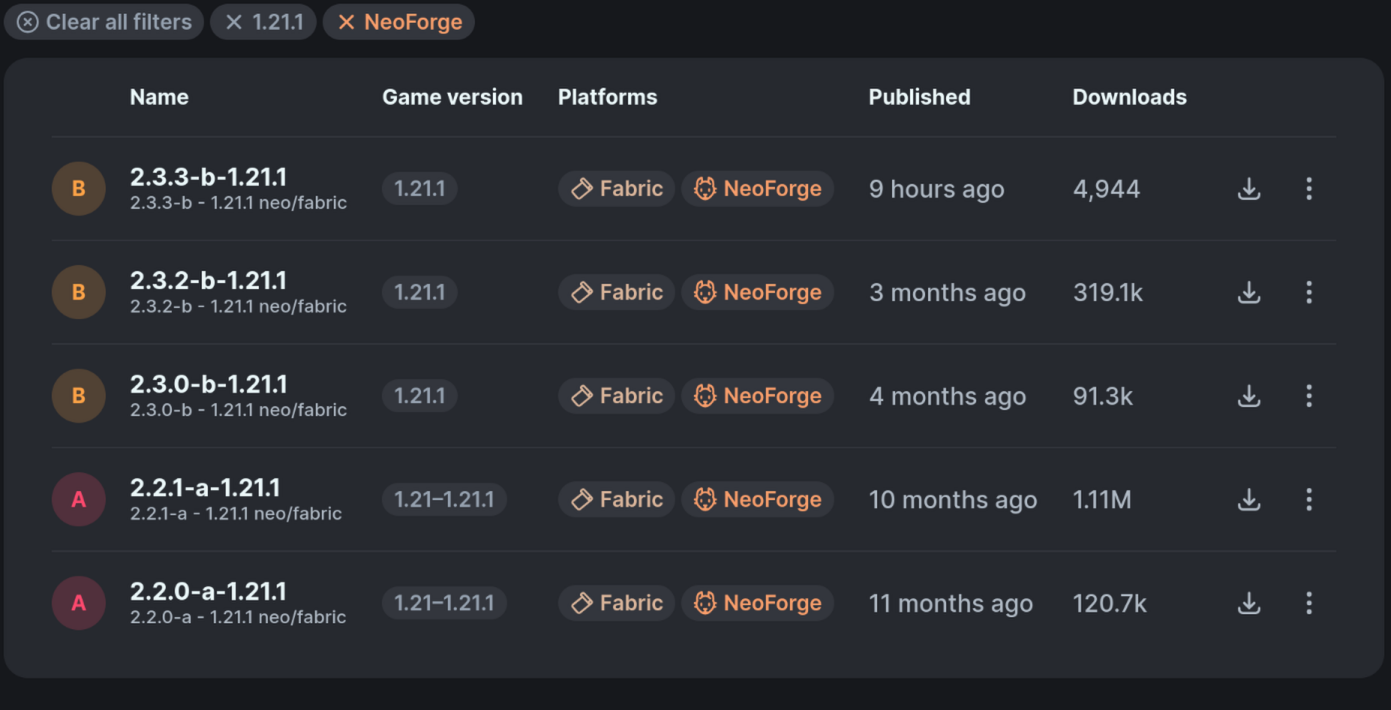This screenshot has width=1391, height=710.
Task: Open the 2.2.0-a-1.21.1 version page
Action: coord(208,592)
